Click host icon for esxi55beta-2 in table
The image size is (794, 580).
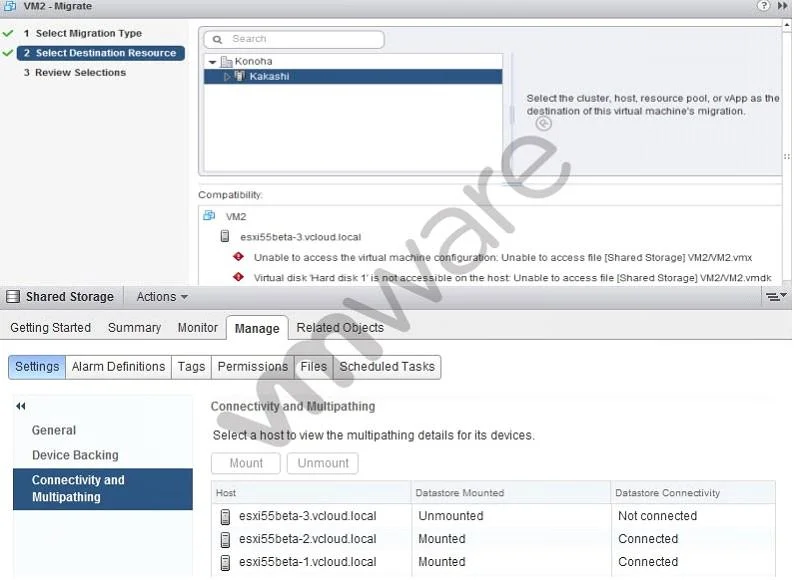[x=225, y=539]
